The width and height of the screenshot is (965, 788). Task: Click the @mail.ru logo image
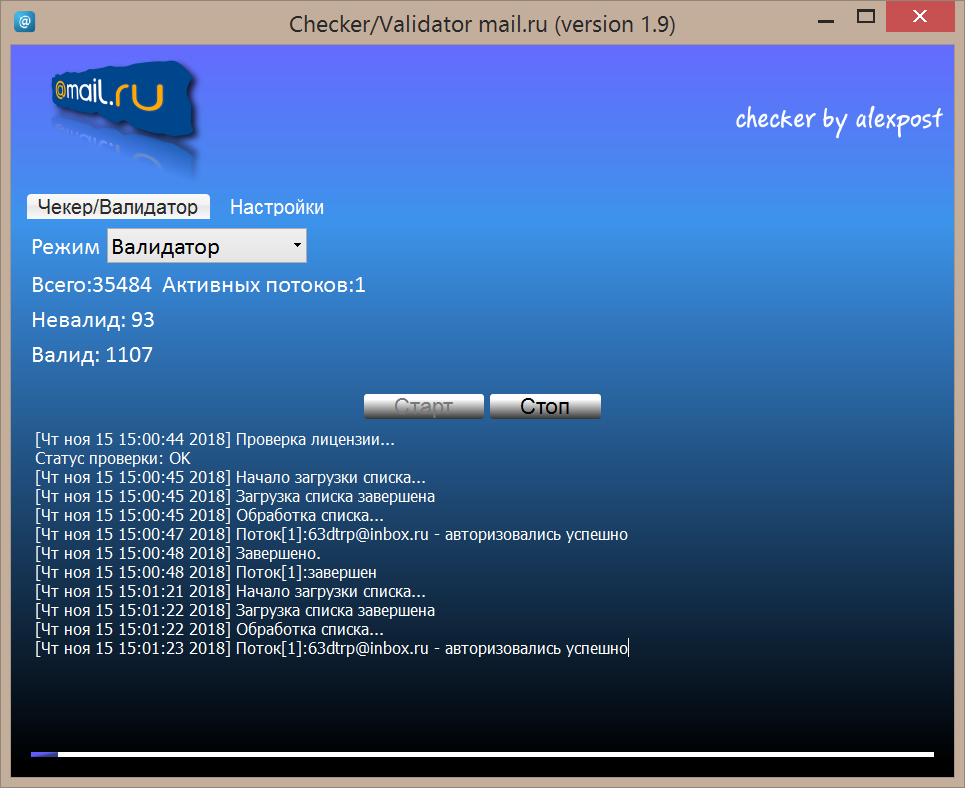pos(110,95)
